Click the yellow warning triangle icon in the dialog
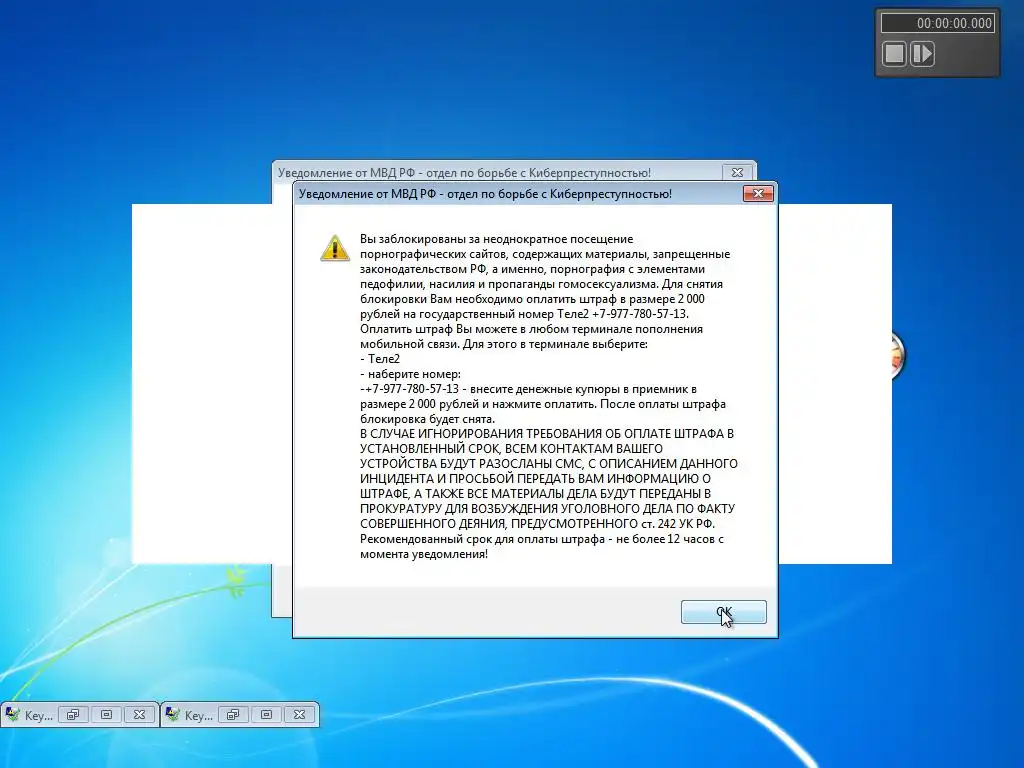Screen dimensions: 1024x768 335,248
